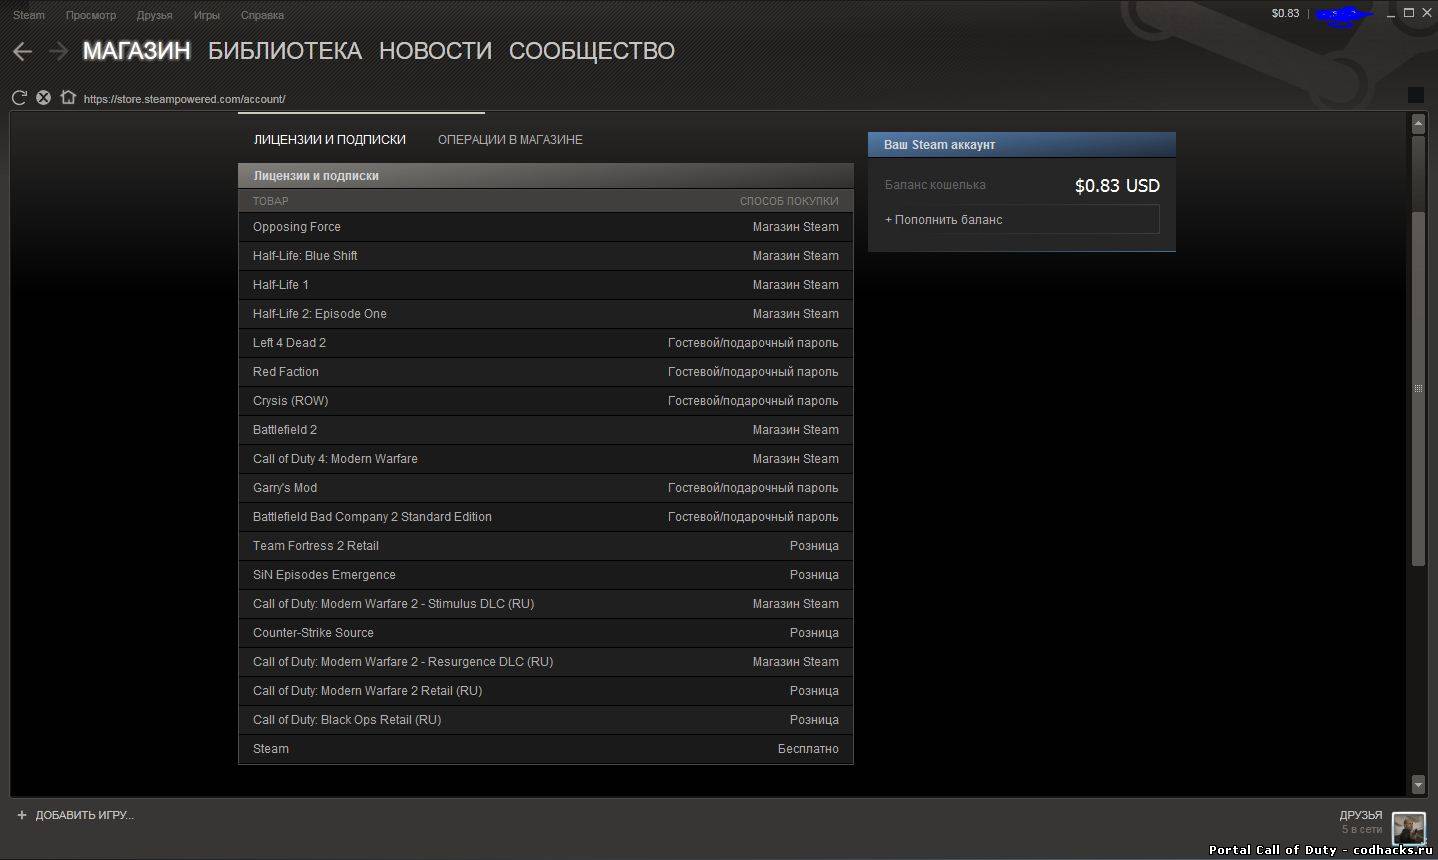
Task: Go forward with the right arrow
Action: coord(58,51)
